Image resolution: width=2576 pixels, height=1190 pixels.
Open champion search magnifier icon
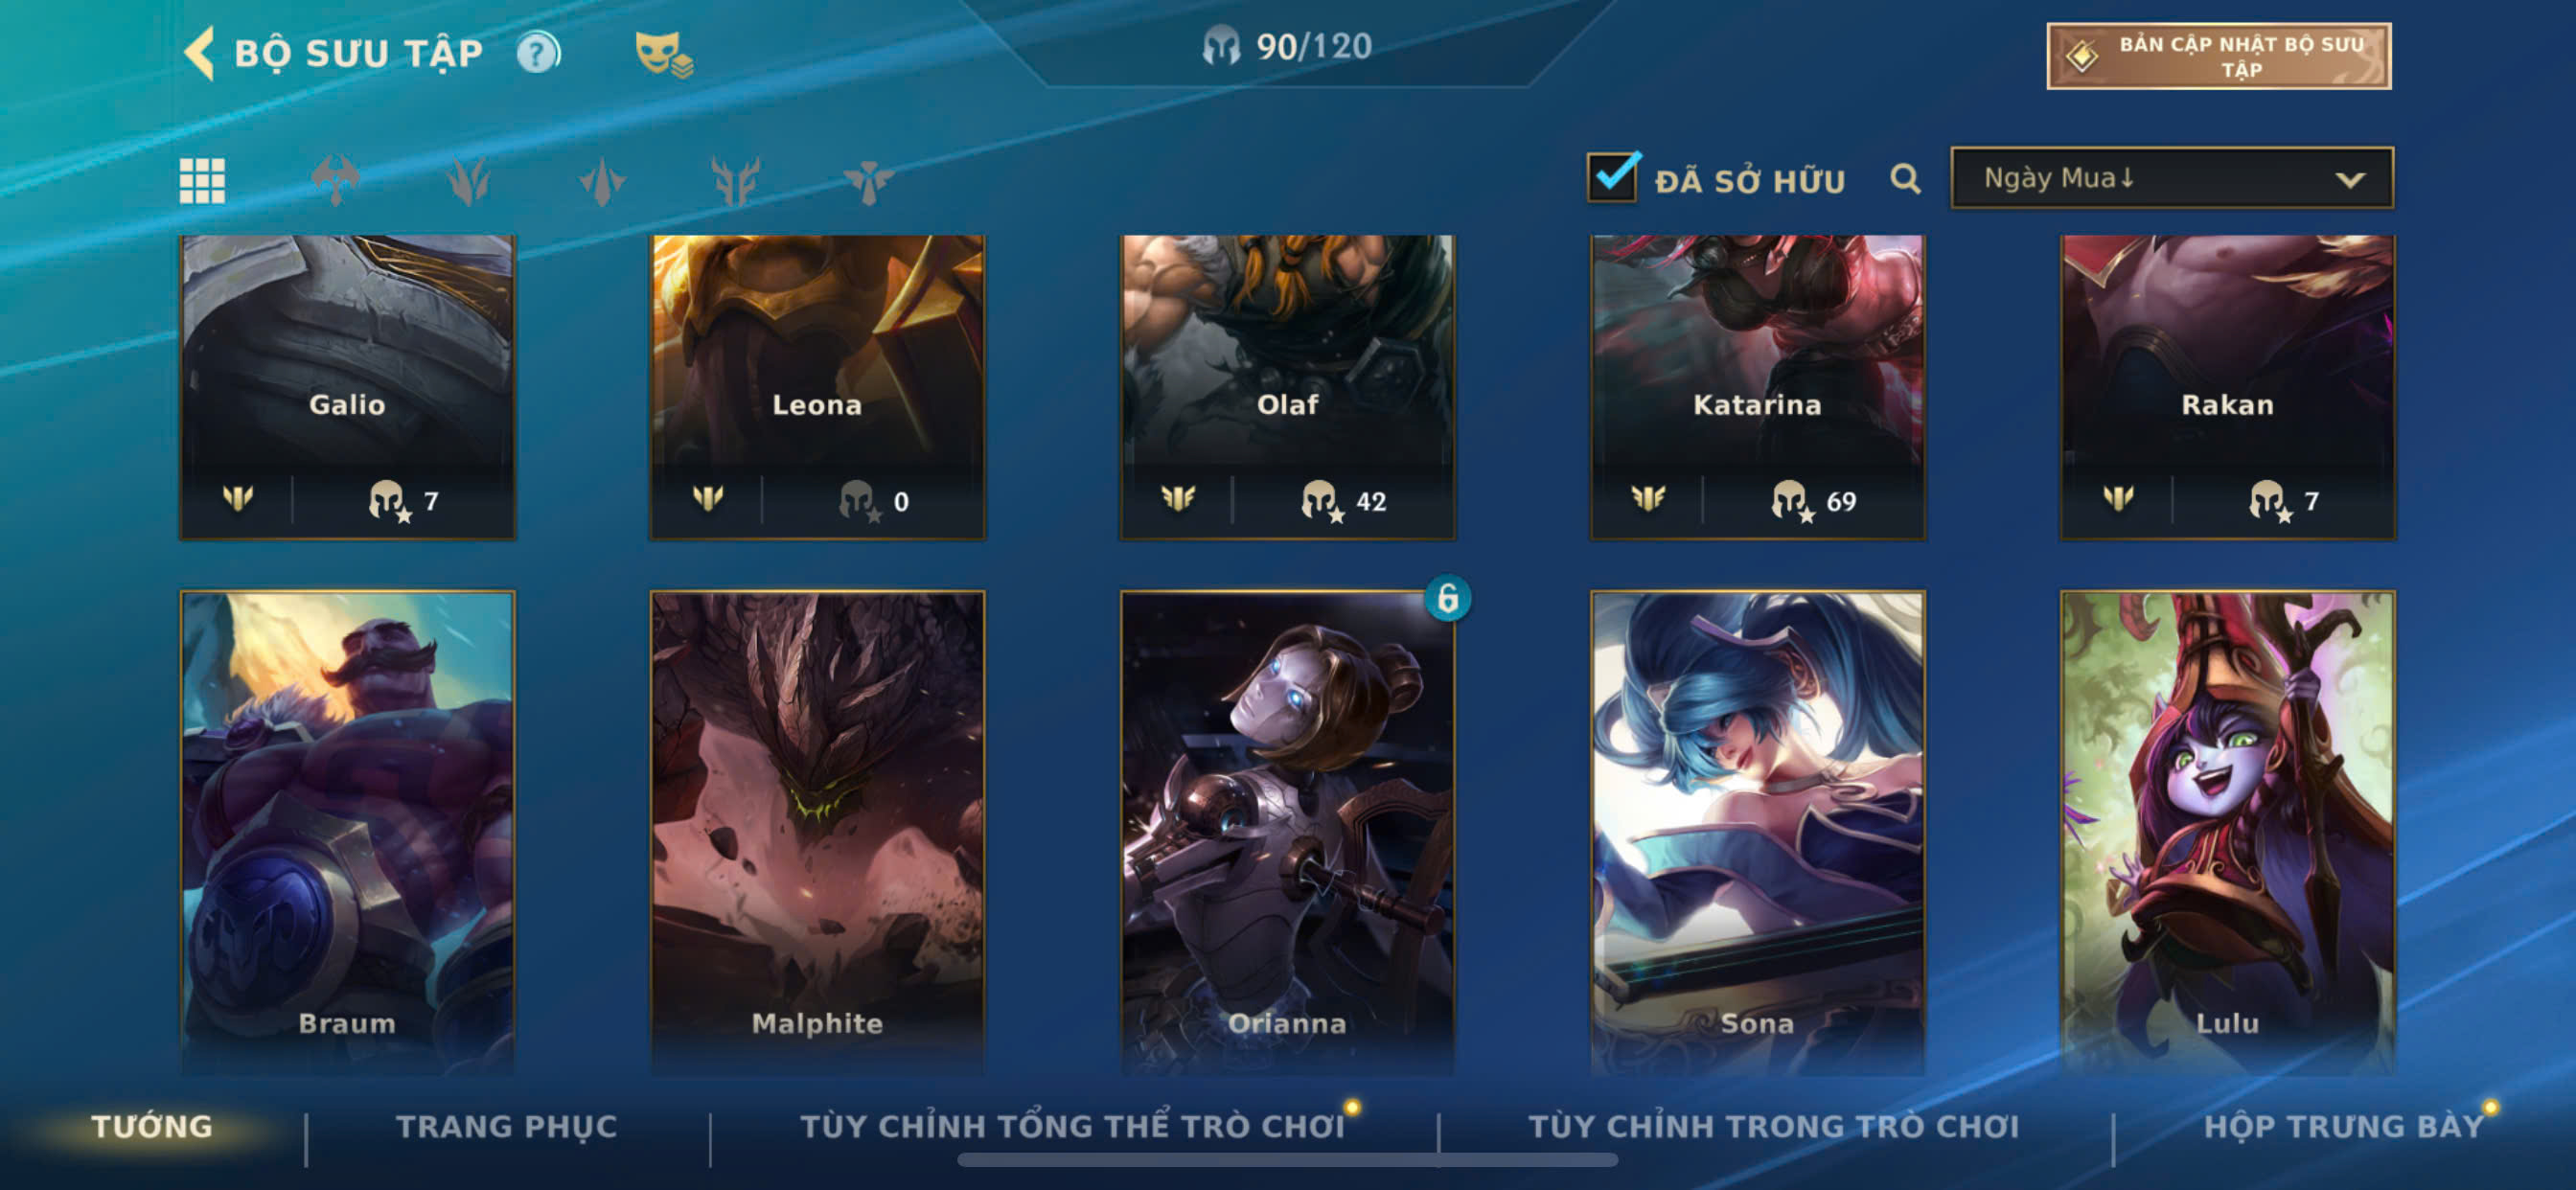1905,179
